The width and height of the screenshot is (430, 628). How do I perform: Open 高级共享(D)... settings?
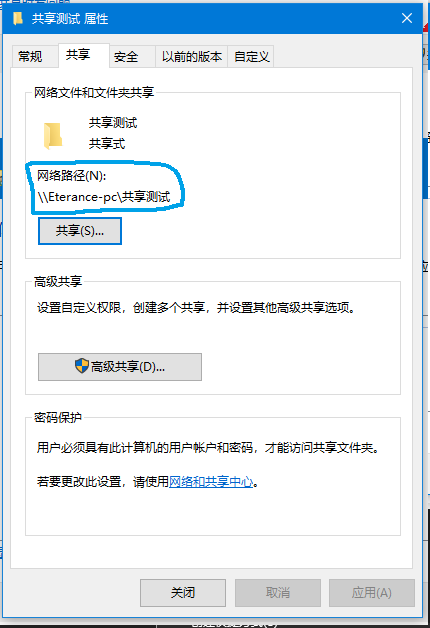[120, 367]
